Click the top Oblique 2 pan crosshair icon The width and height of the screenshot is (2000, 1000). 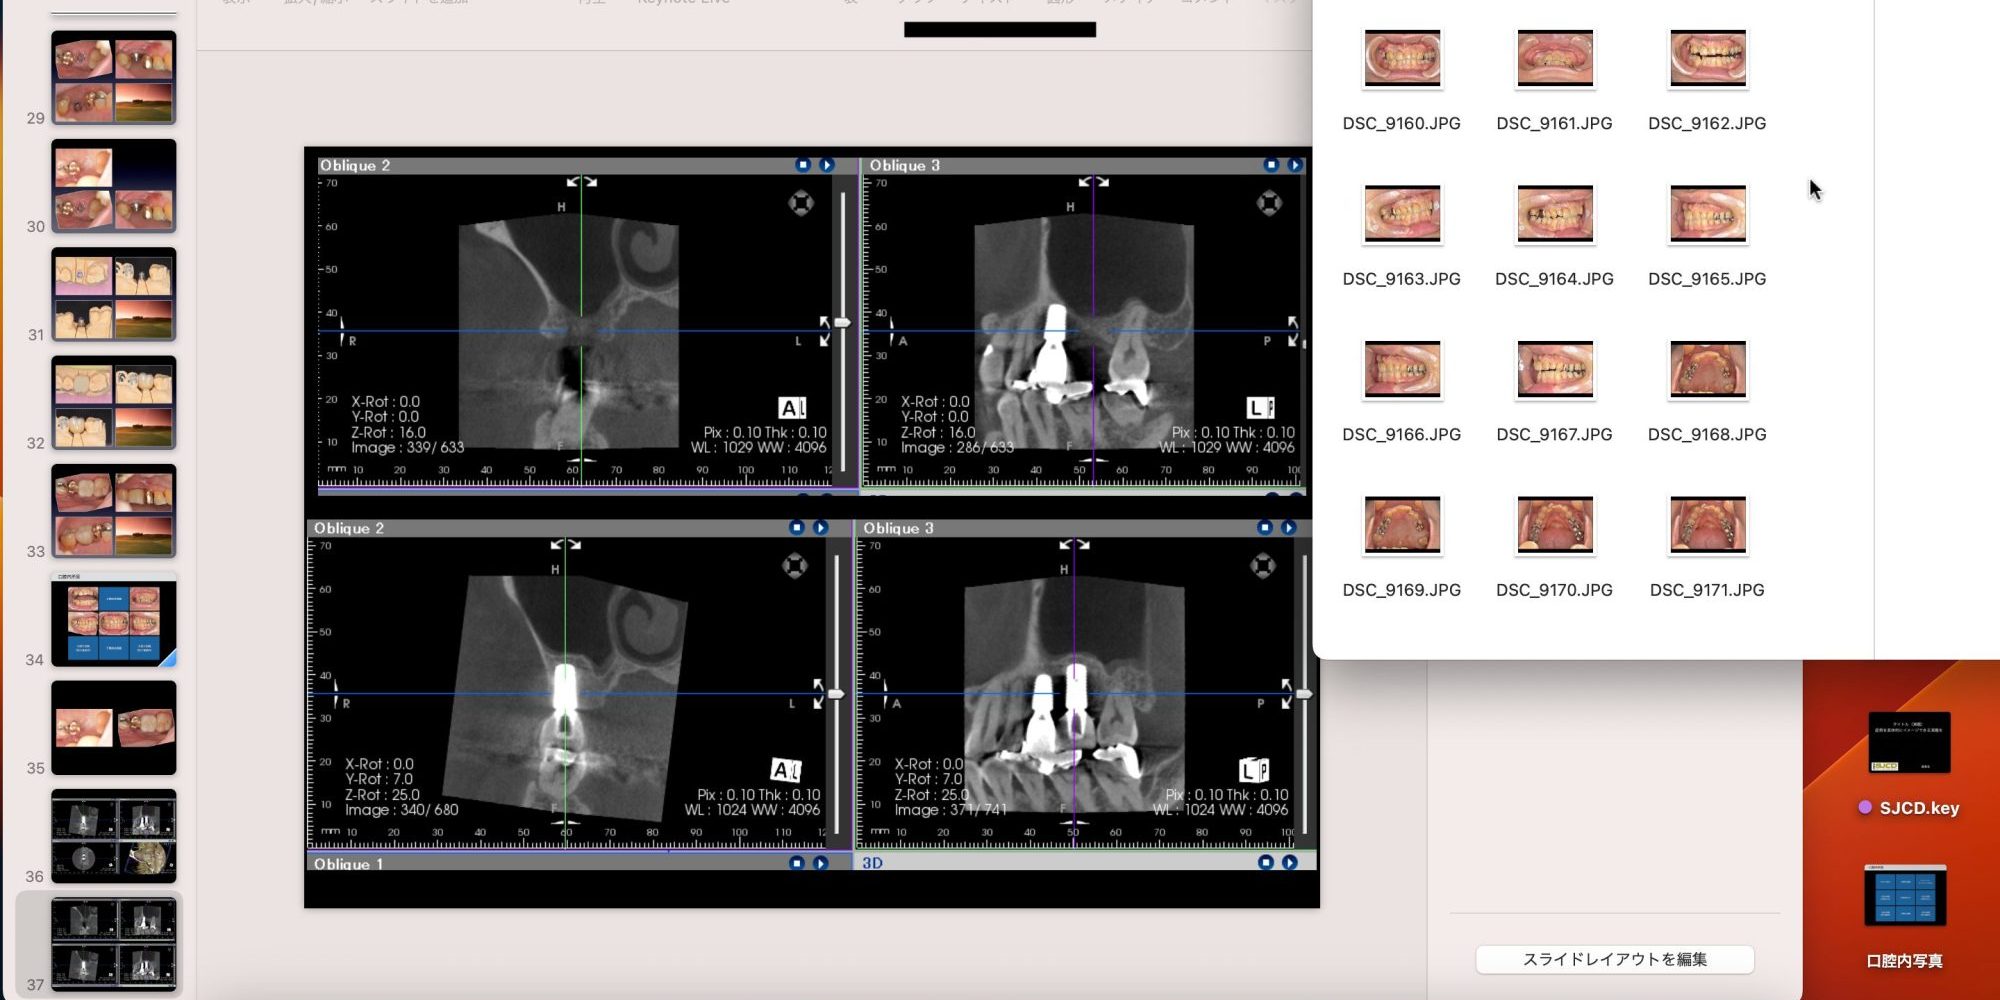pos(801,204)
